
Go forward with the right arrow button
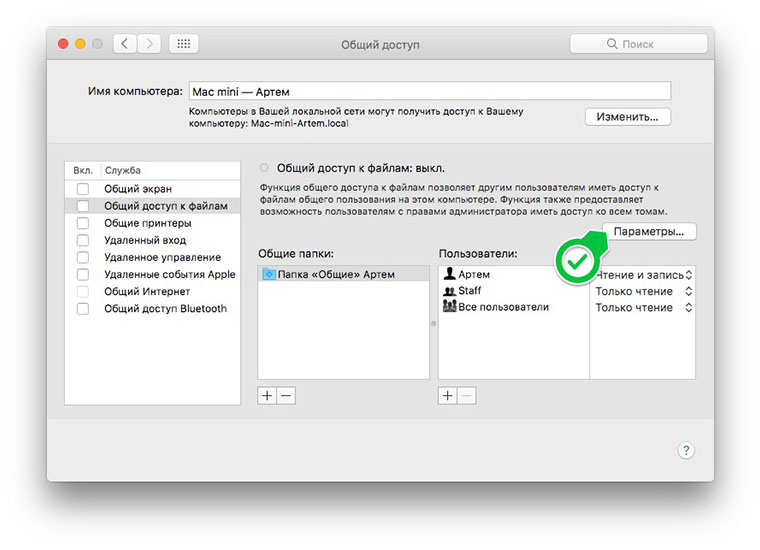pos(149,44)
